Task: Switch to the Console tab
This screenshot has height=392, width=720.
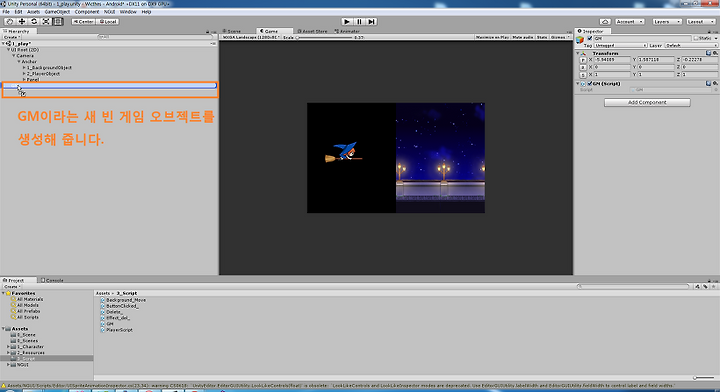Action: pos(52,280)
